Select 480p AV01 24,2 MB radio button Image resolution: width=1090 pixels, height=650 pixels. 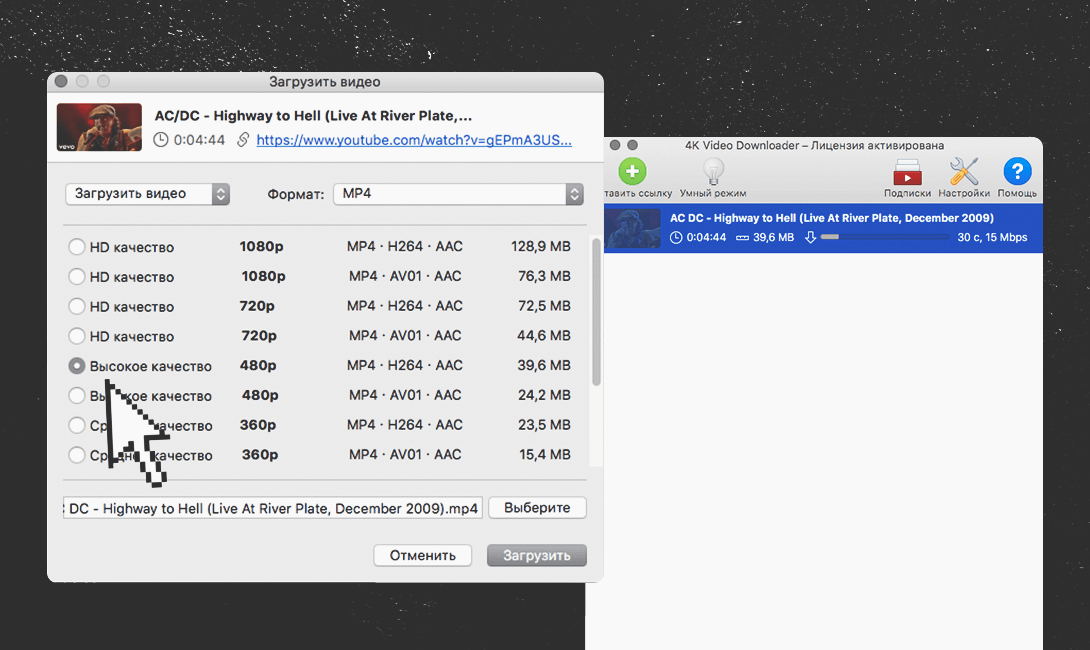point(76,396)
